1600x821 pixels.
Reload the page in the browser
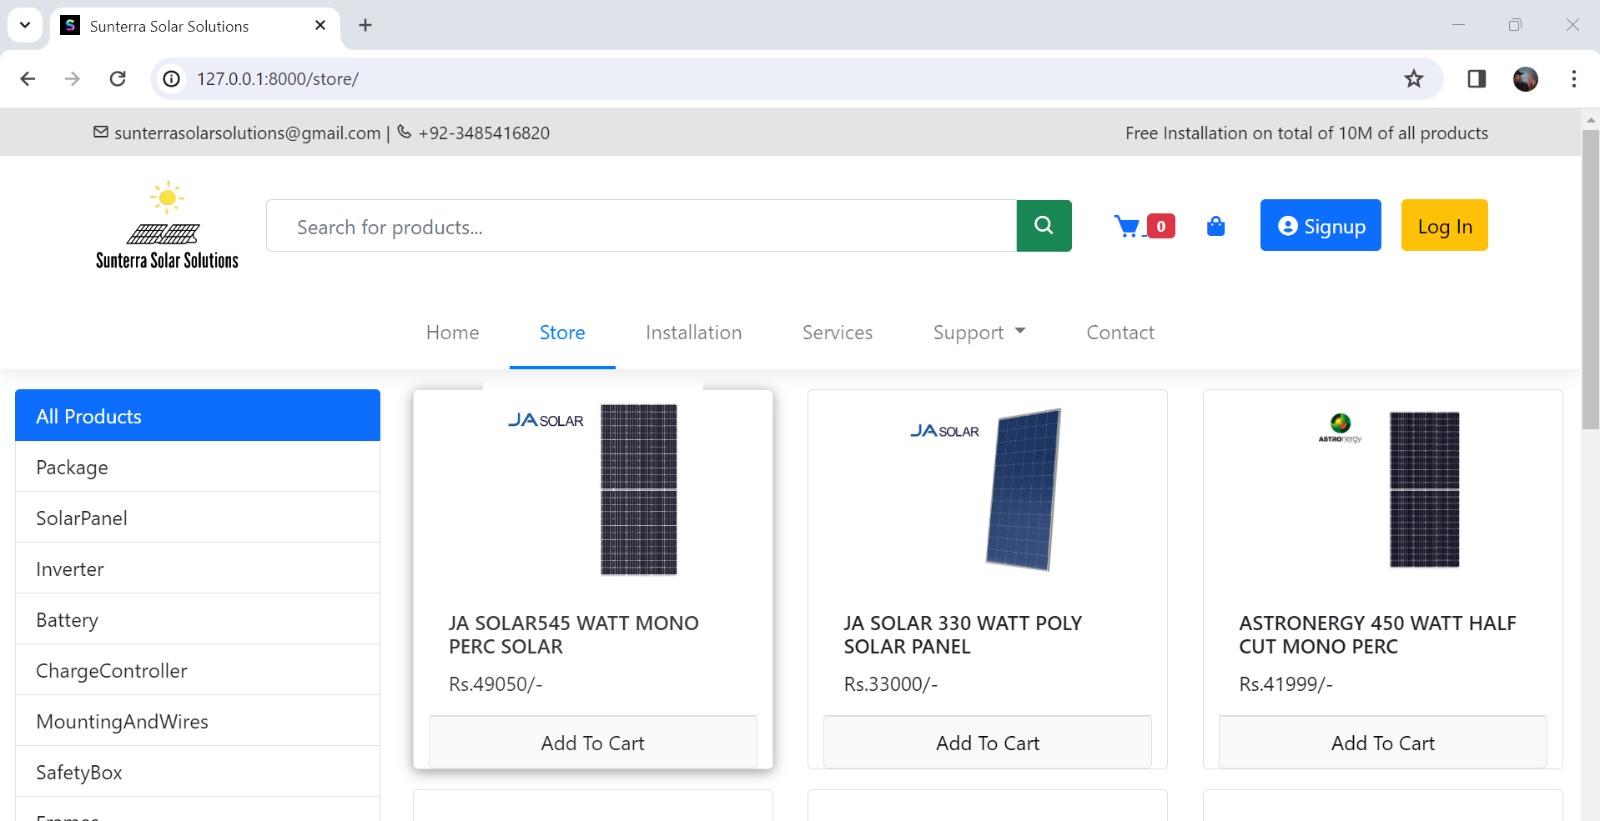coord(117,79)
